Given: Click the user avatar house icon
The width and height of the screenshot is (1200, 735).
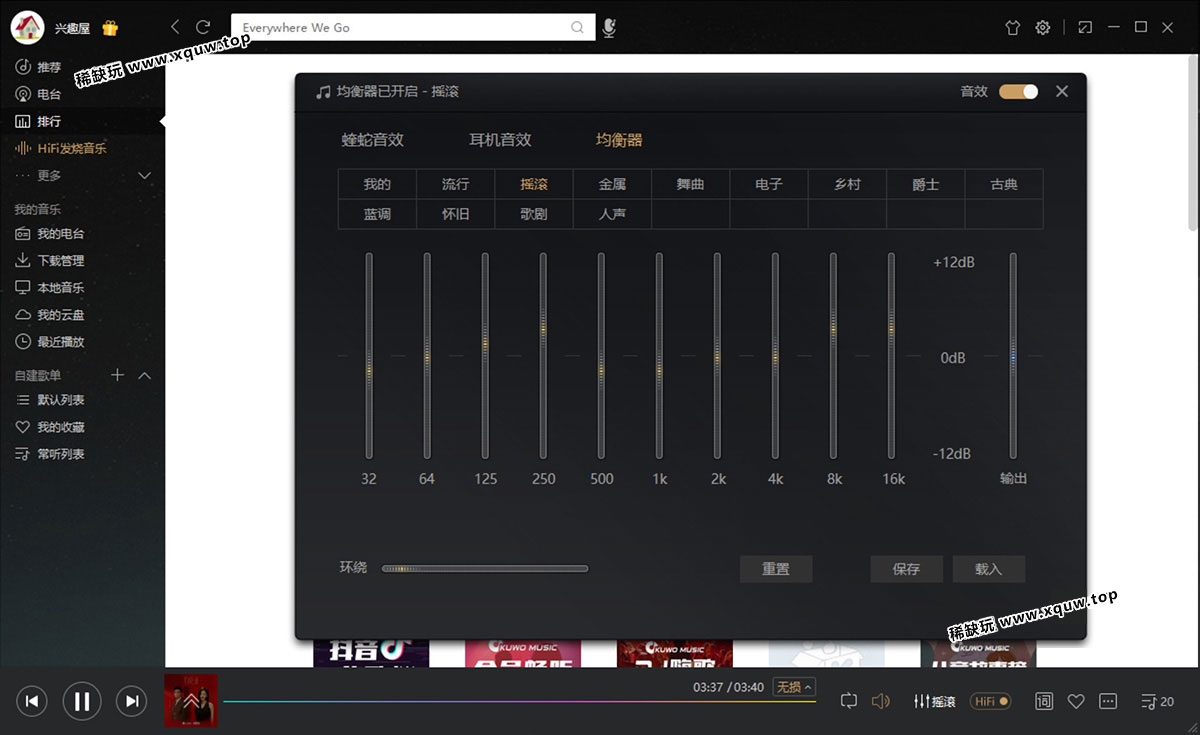Looking at the screenshot, I should coord(27,27).
